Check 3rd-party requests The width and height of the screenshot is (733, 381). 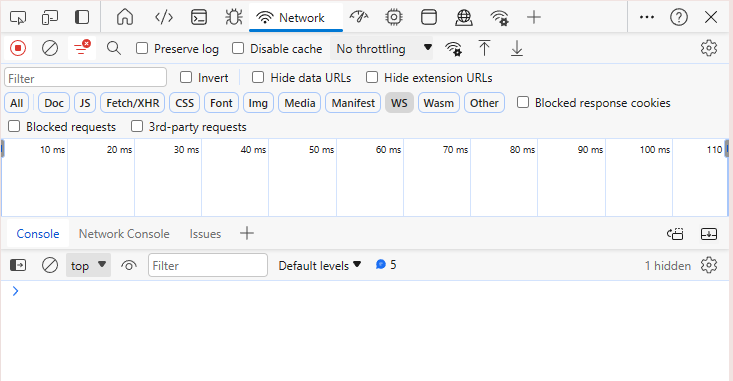coord(137,126)
